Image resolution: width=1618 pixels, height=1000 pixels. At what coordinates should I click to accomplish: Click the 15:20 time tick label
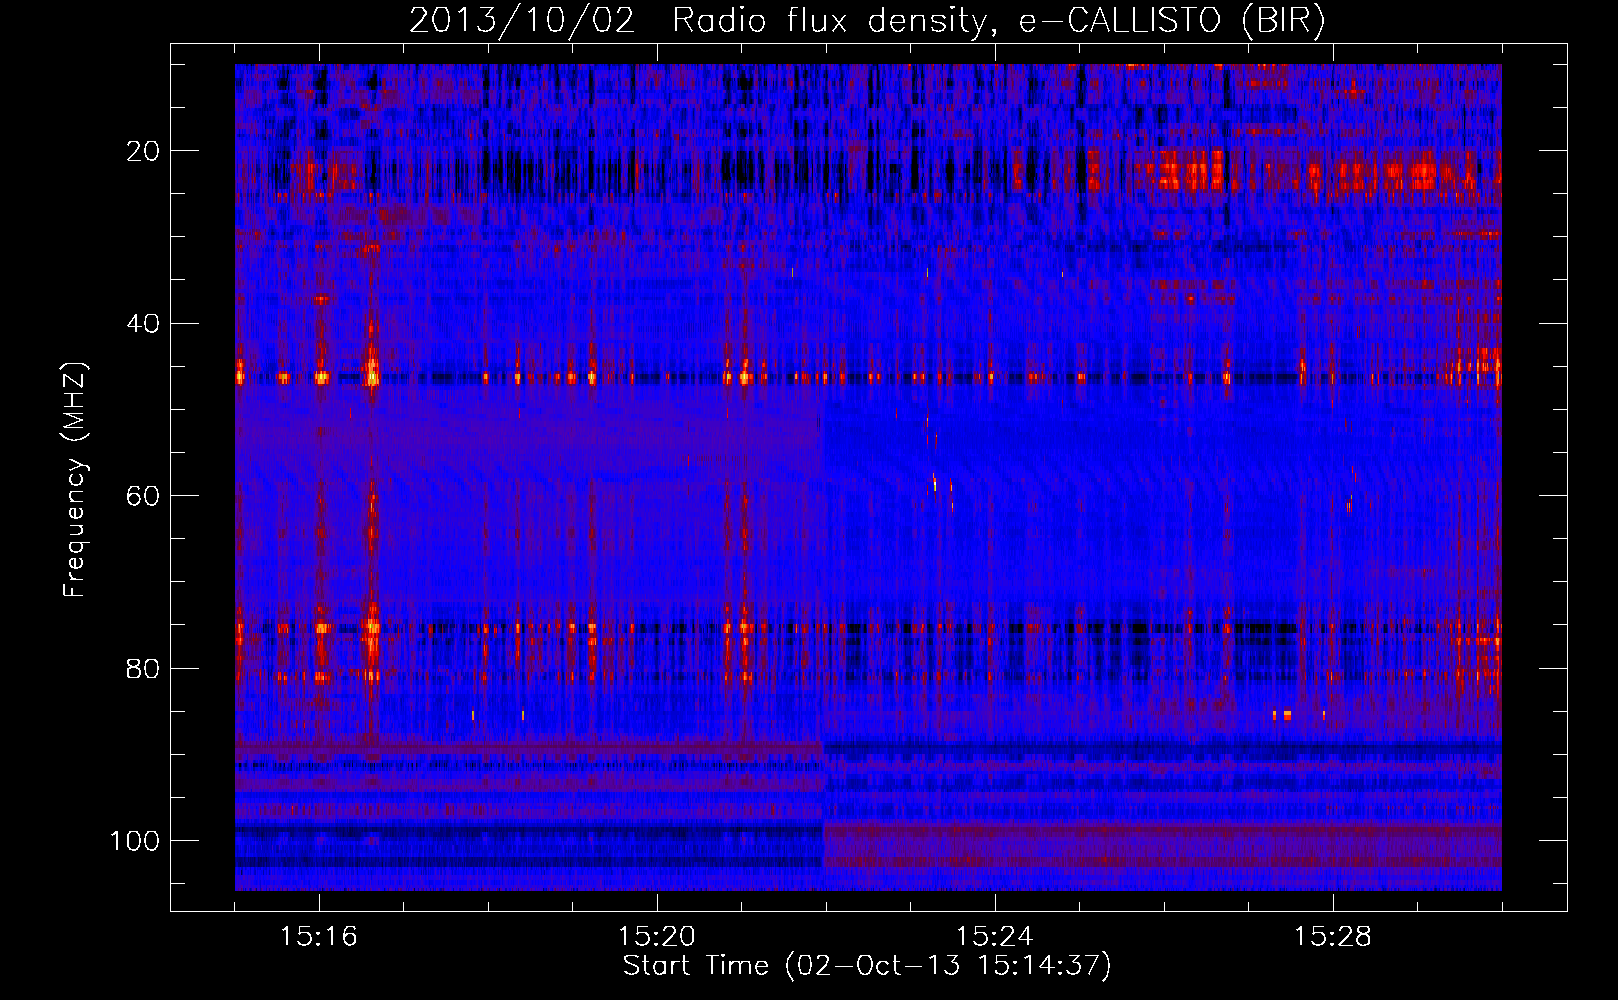point(657,937)
